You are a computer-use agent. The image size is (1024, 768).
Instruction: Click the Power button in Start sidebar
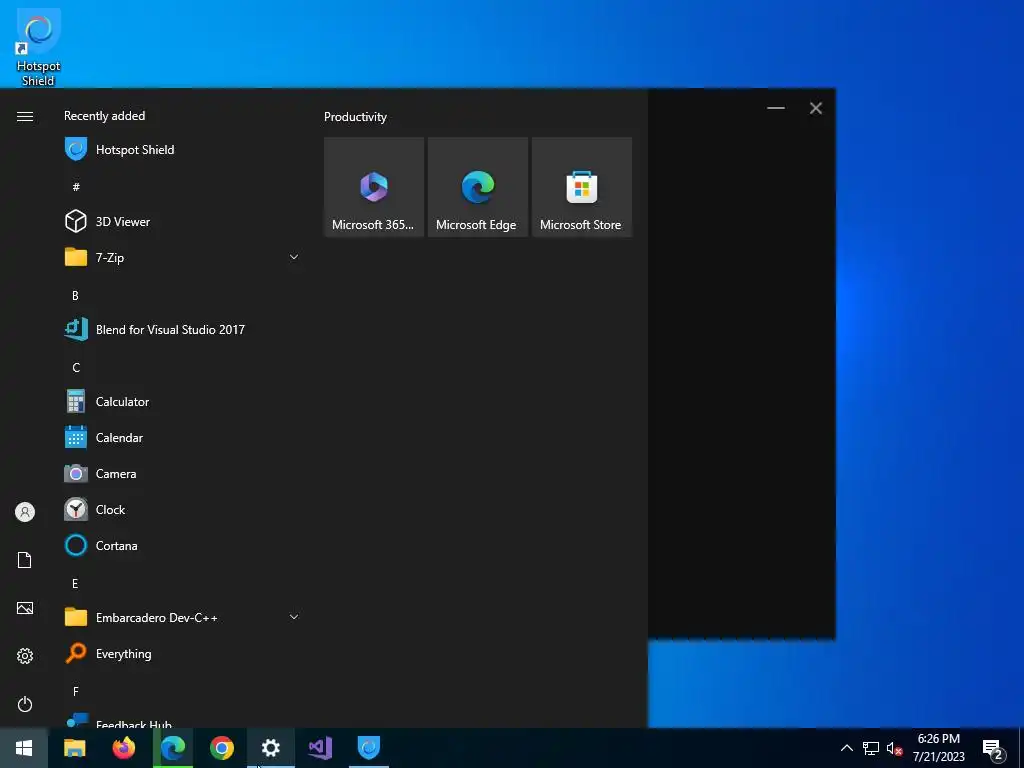click(25, 704)
